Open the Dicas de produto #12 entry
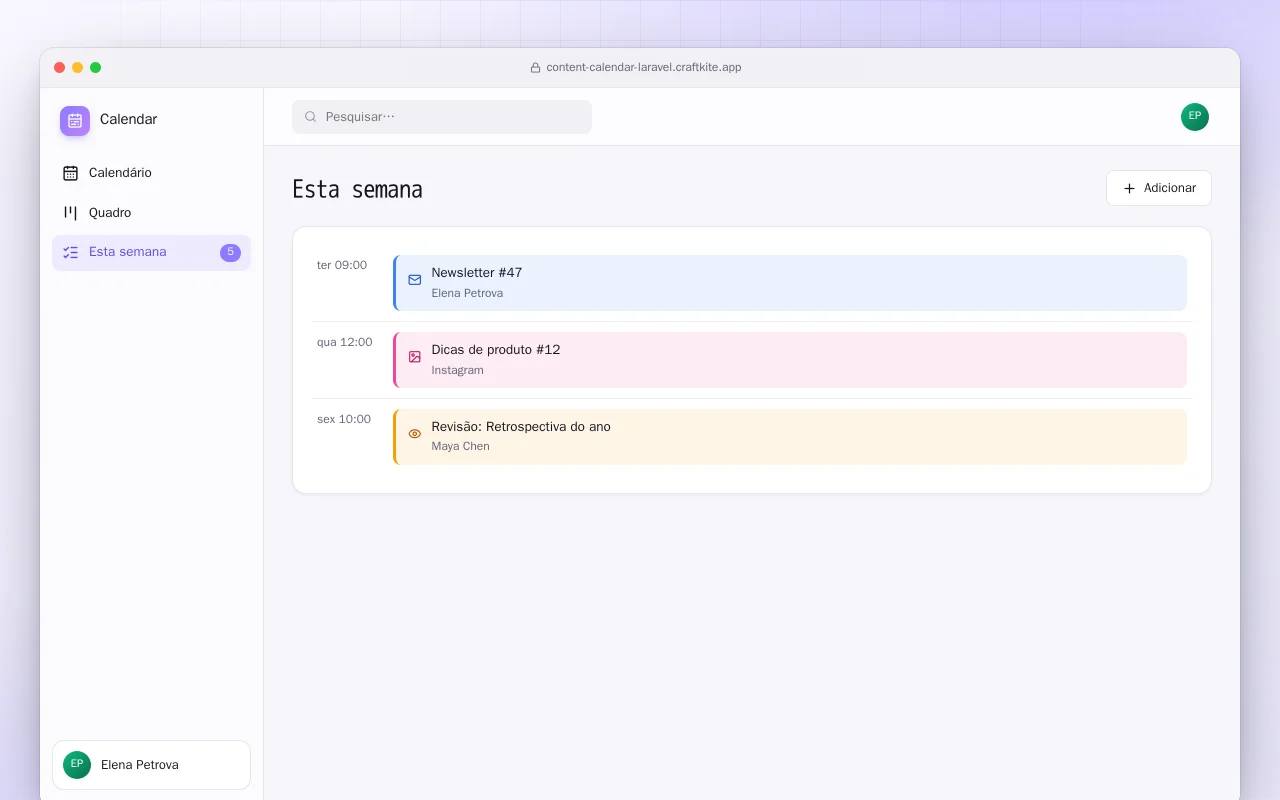 [x=790, y=360]
